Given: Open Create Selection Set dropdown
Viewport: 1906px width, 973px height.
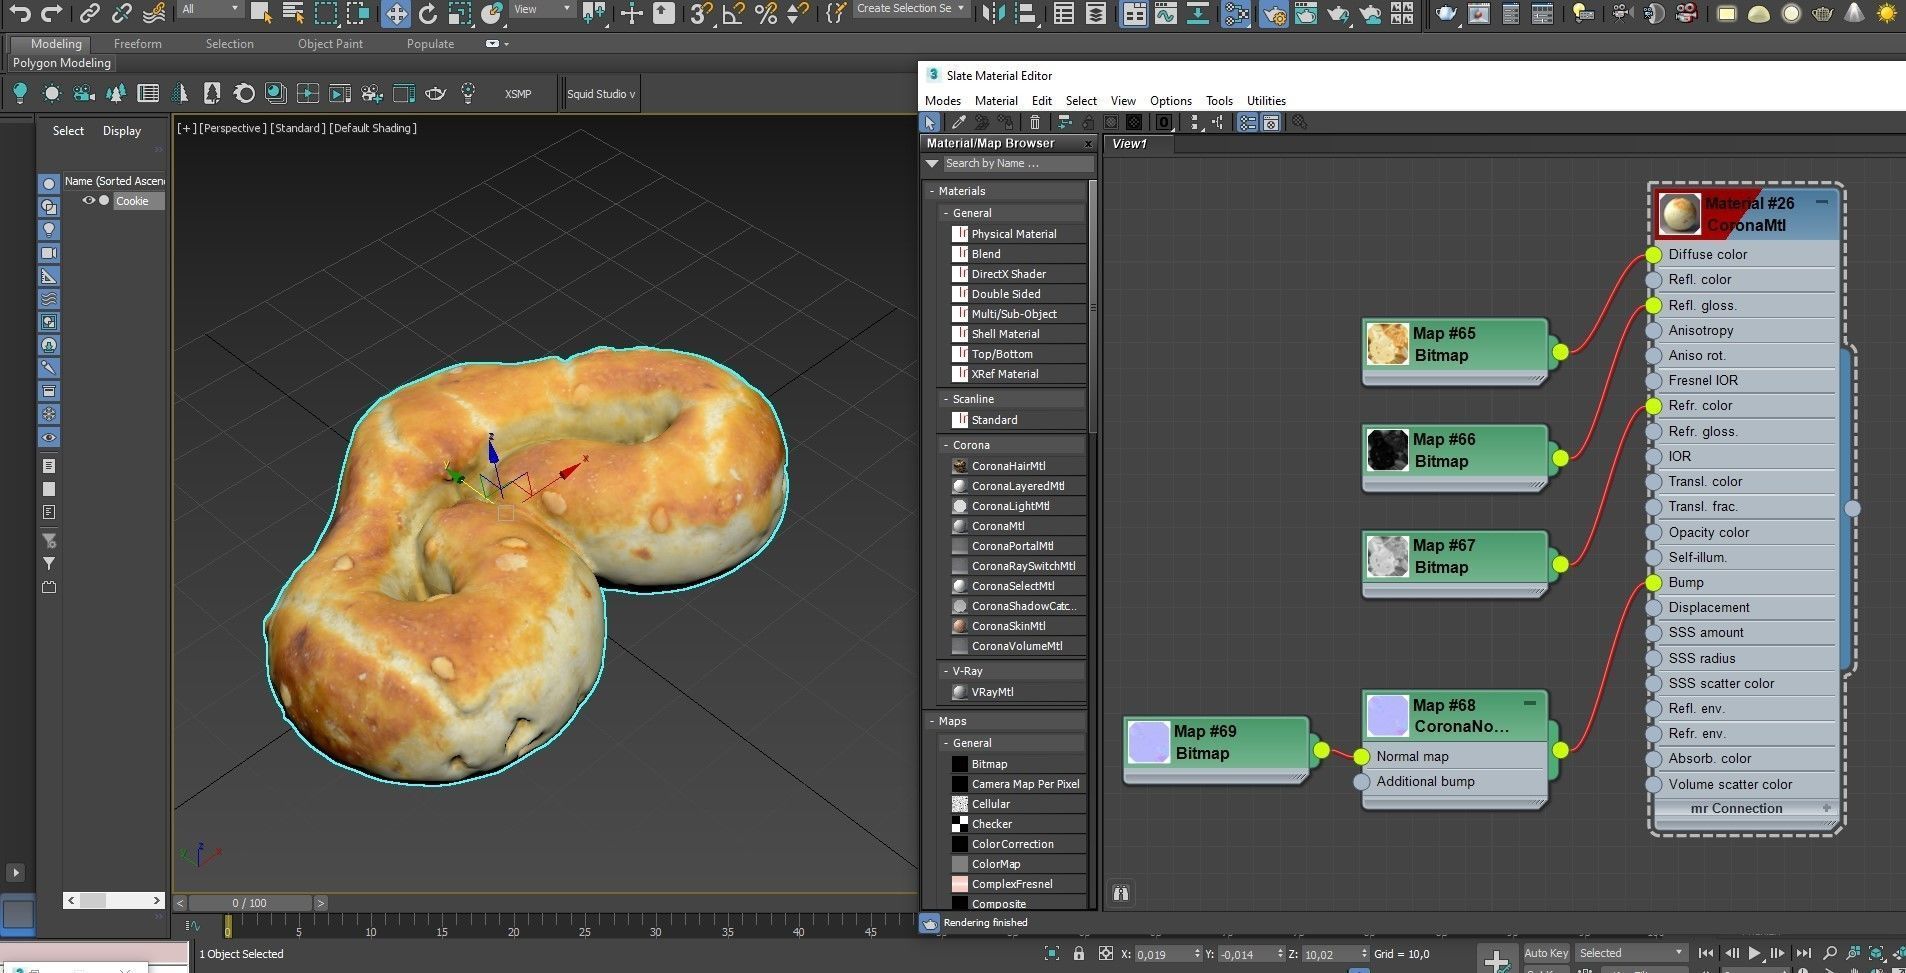Looking at the screenshot, I should [x=912, y=9].
